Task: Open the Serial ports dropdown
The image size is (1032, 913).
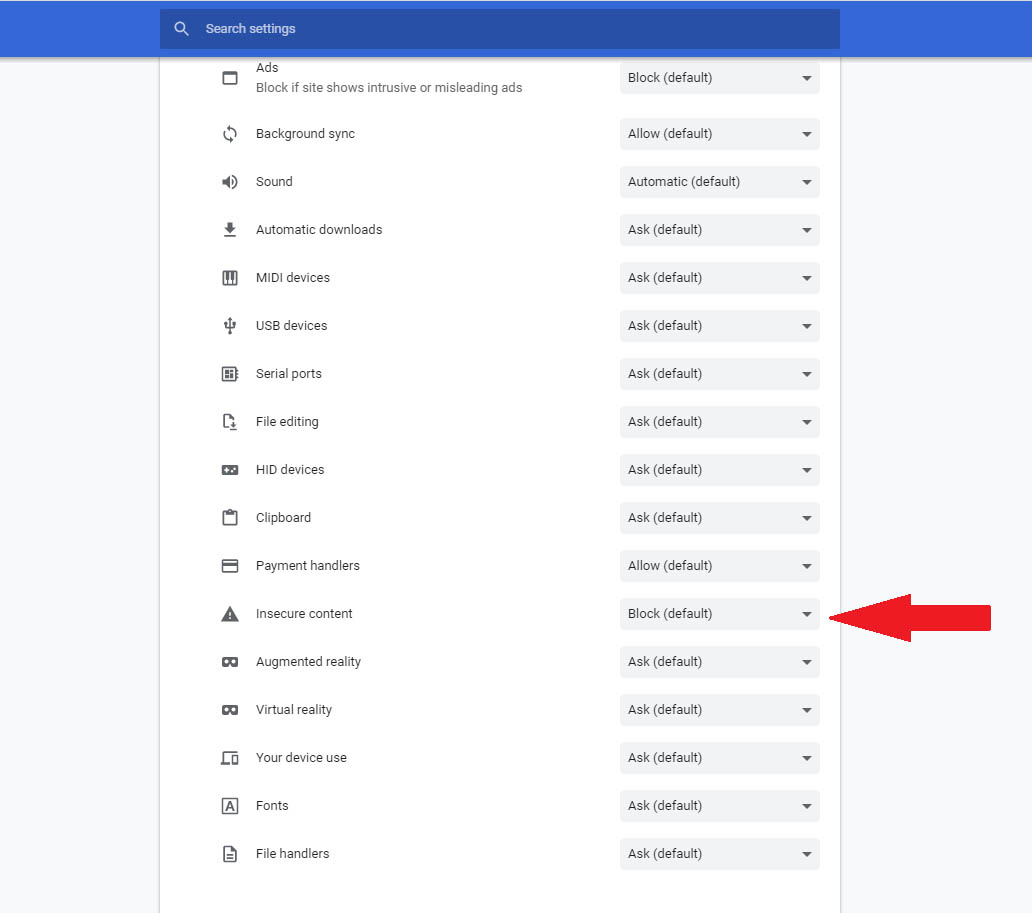Action: coord(719,373)
